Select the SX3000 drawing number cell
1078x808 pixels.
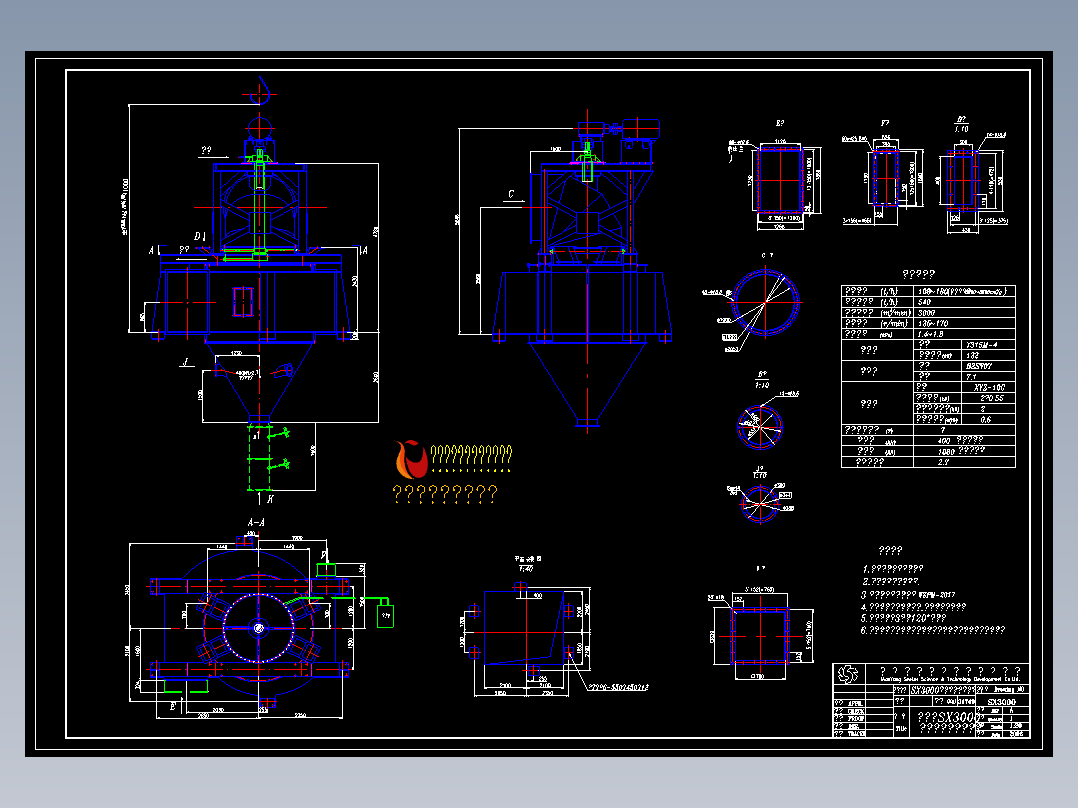pyautogui.click(x=1002, y=702)
